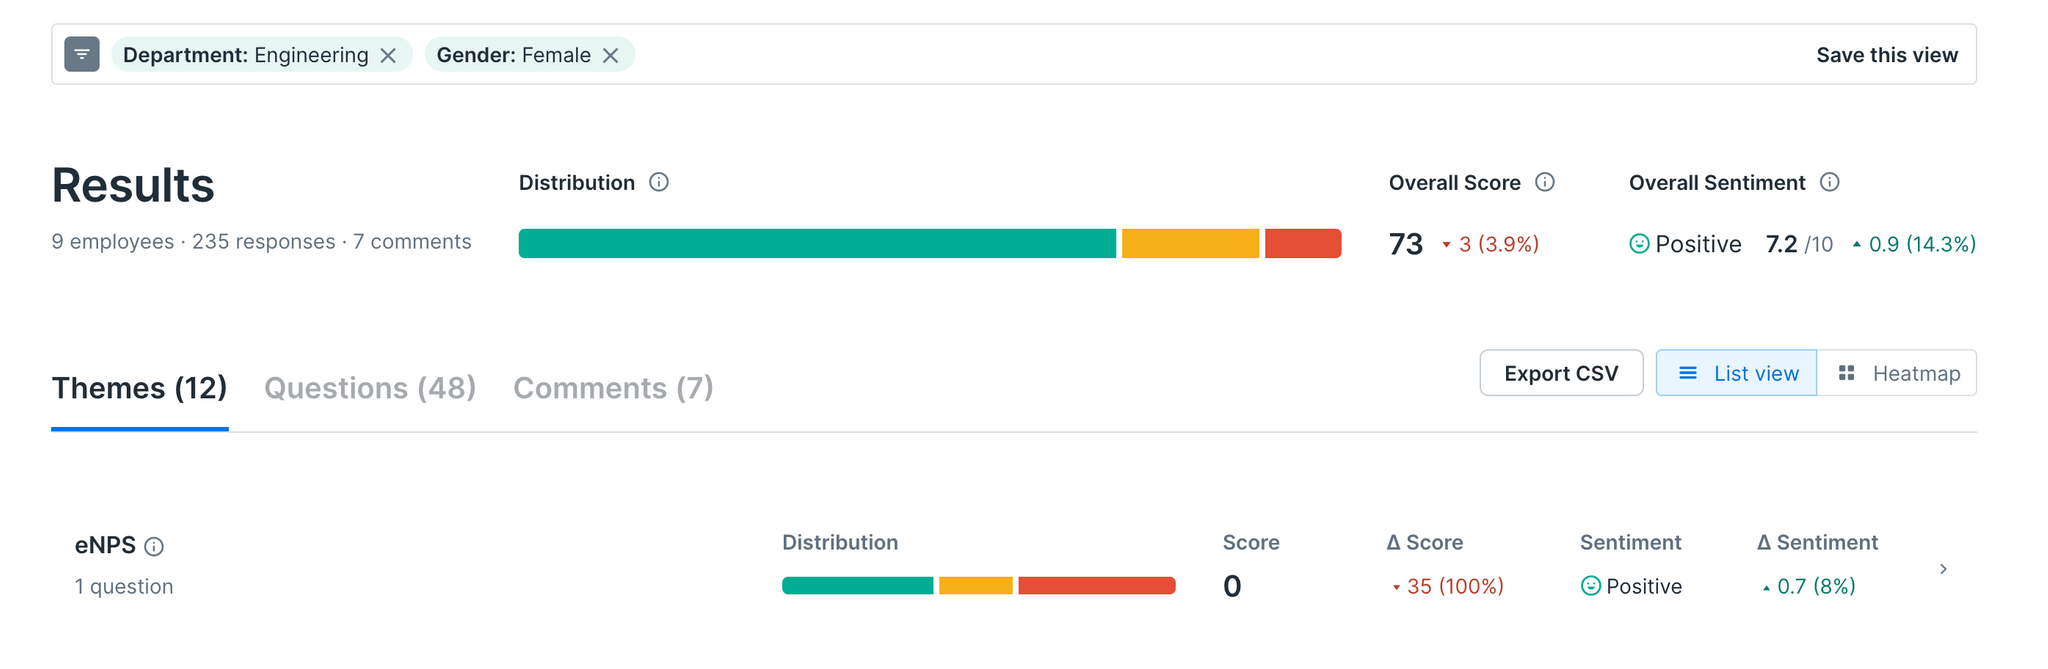Switch to Heatmap view
Image resolution: width=2048 pixels, height=669 pixels.
1897,373
